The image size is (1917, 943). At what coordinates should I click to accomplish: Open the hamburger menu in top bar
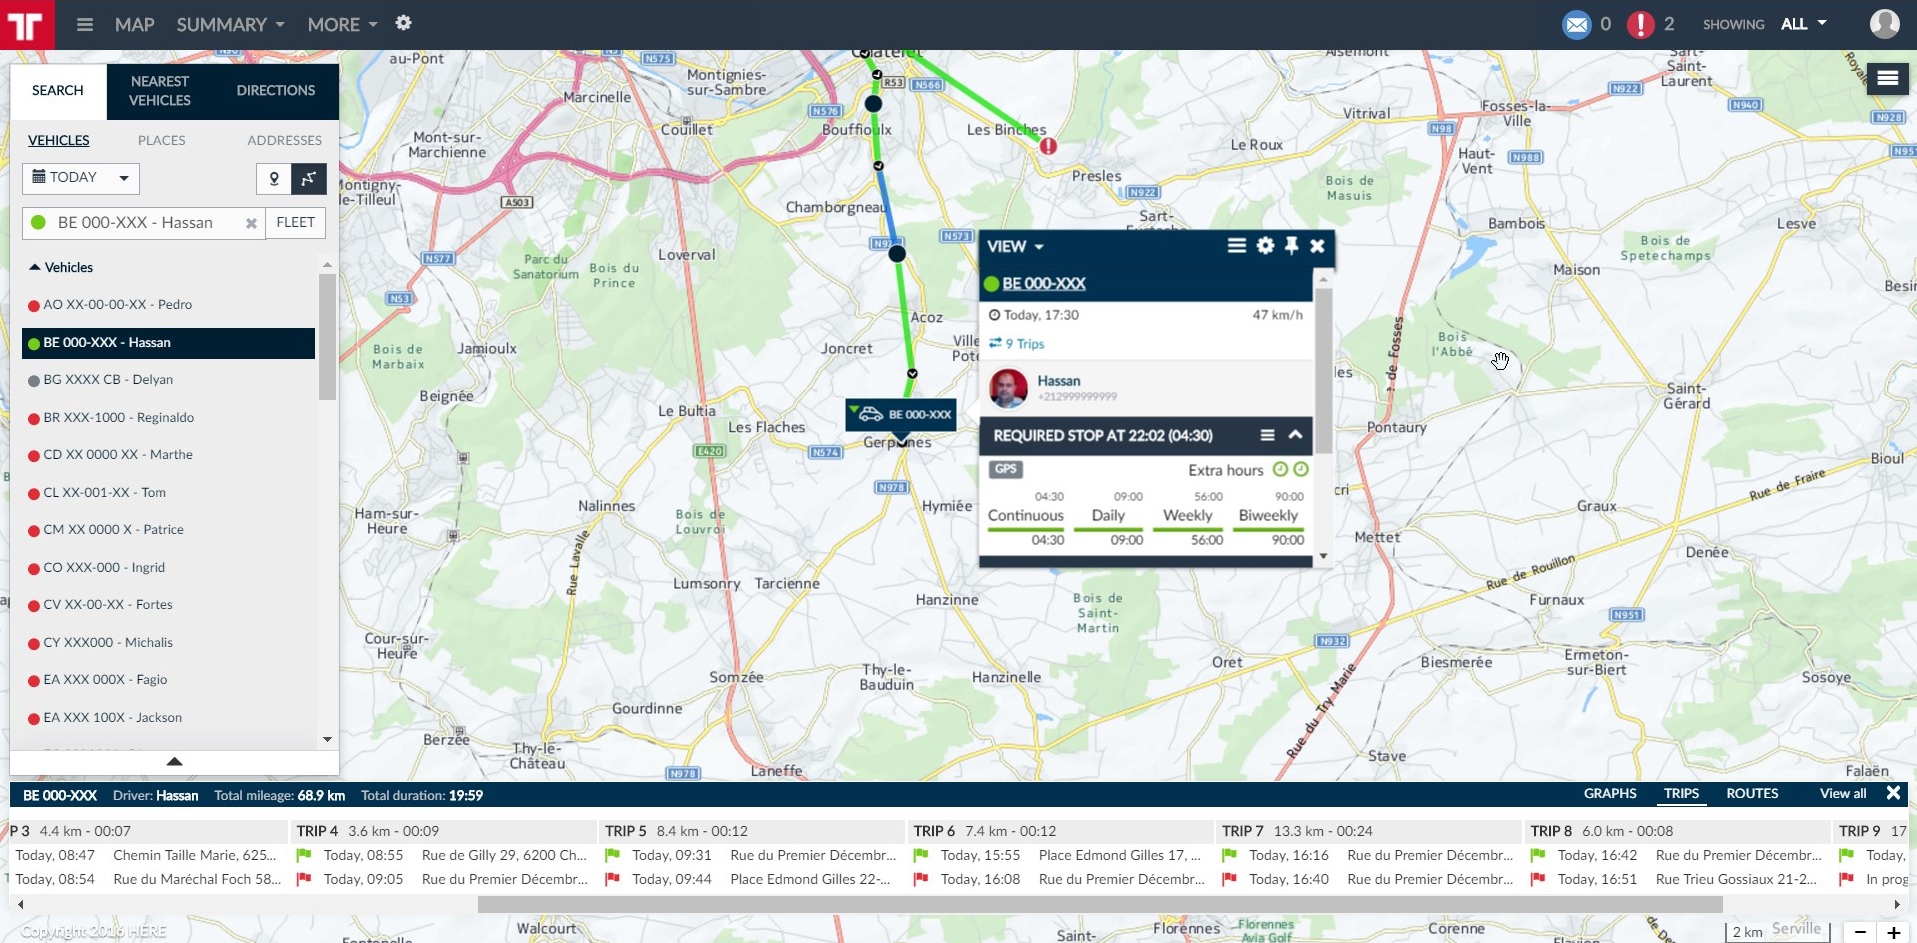(85, 24)
